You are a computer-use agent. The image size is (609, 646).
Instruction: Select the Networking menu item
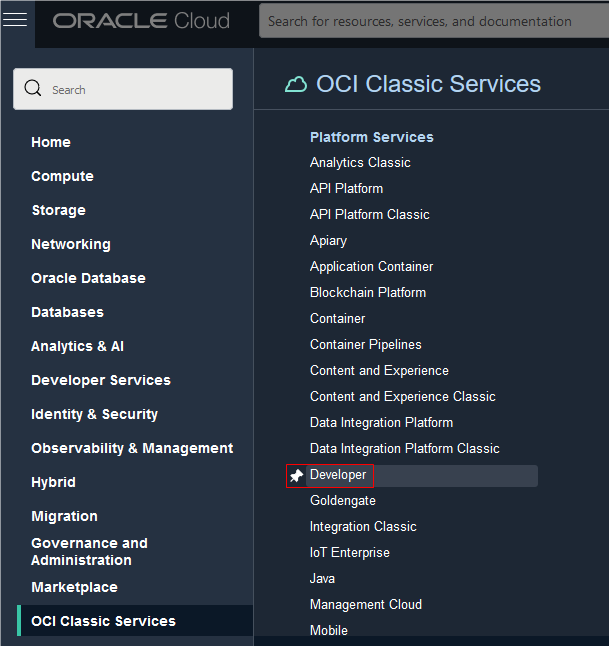pyautogui.click(x=71, y=244)
